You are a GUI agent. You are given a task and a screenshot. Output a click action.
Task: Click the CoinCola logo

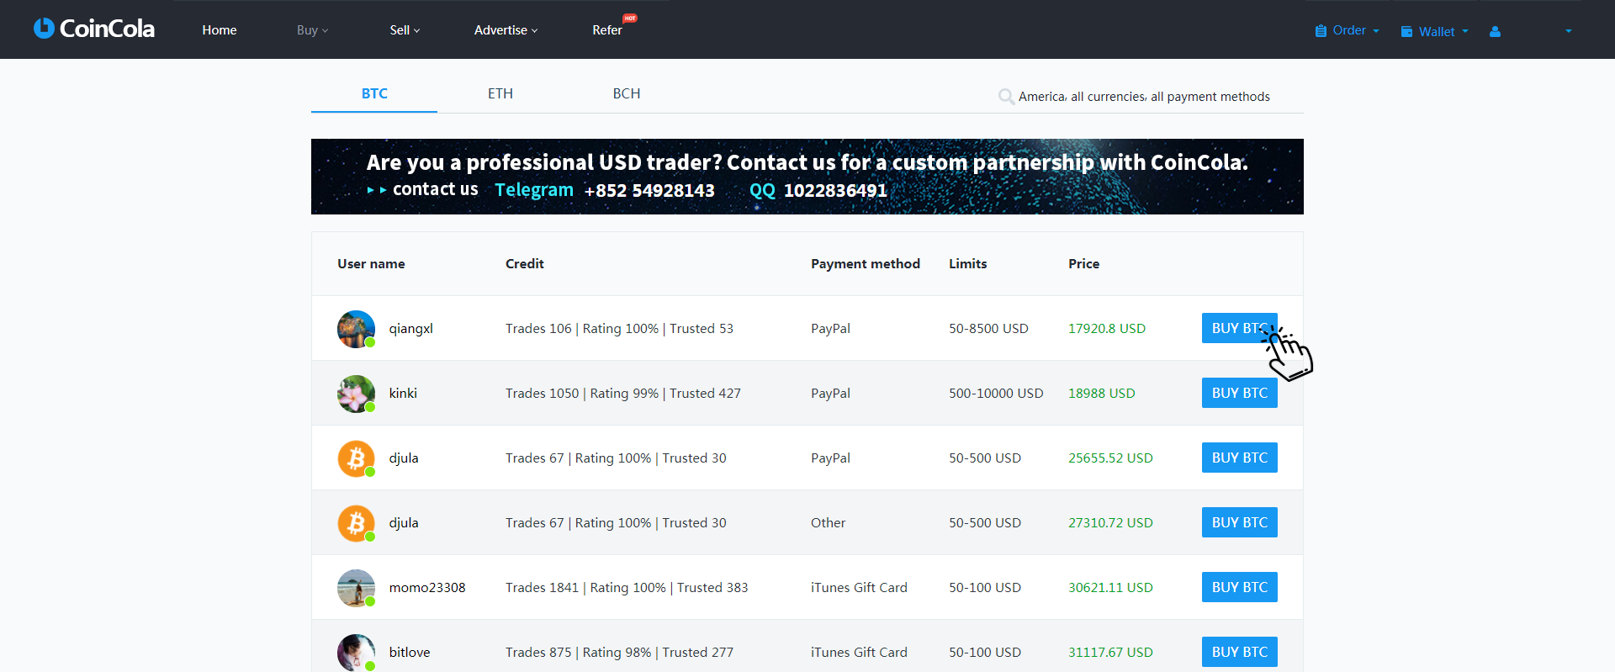point(94,29)
